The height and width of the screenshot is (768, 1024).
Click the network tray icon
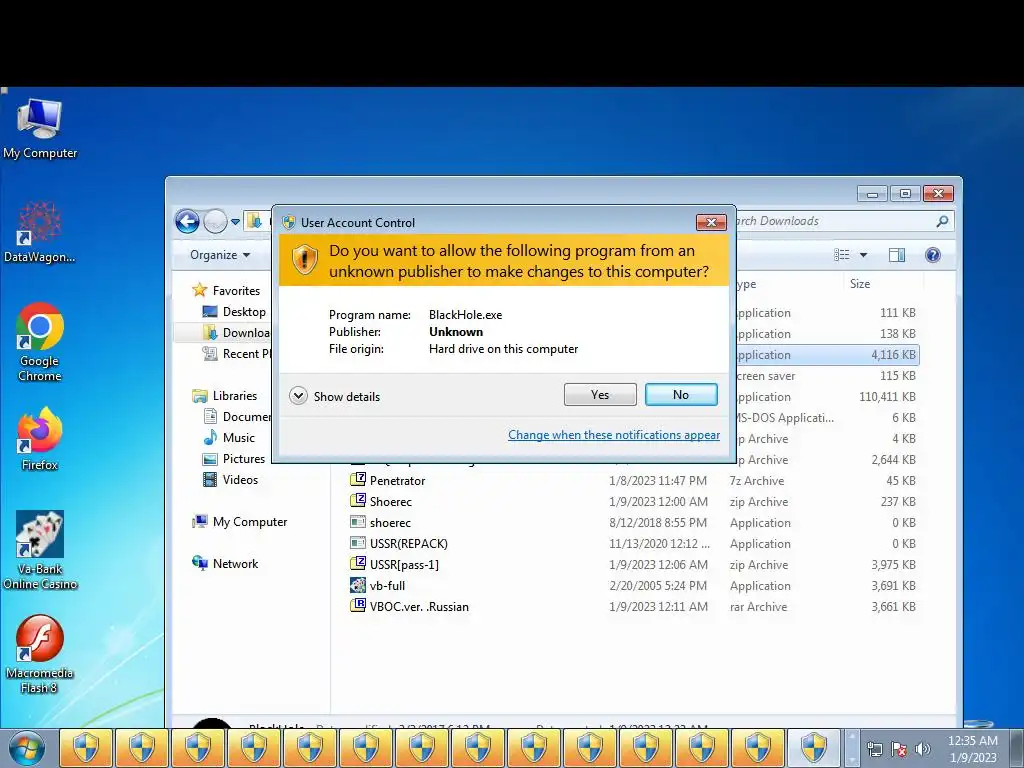(x=874, y=750)
